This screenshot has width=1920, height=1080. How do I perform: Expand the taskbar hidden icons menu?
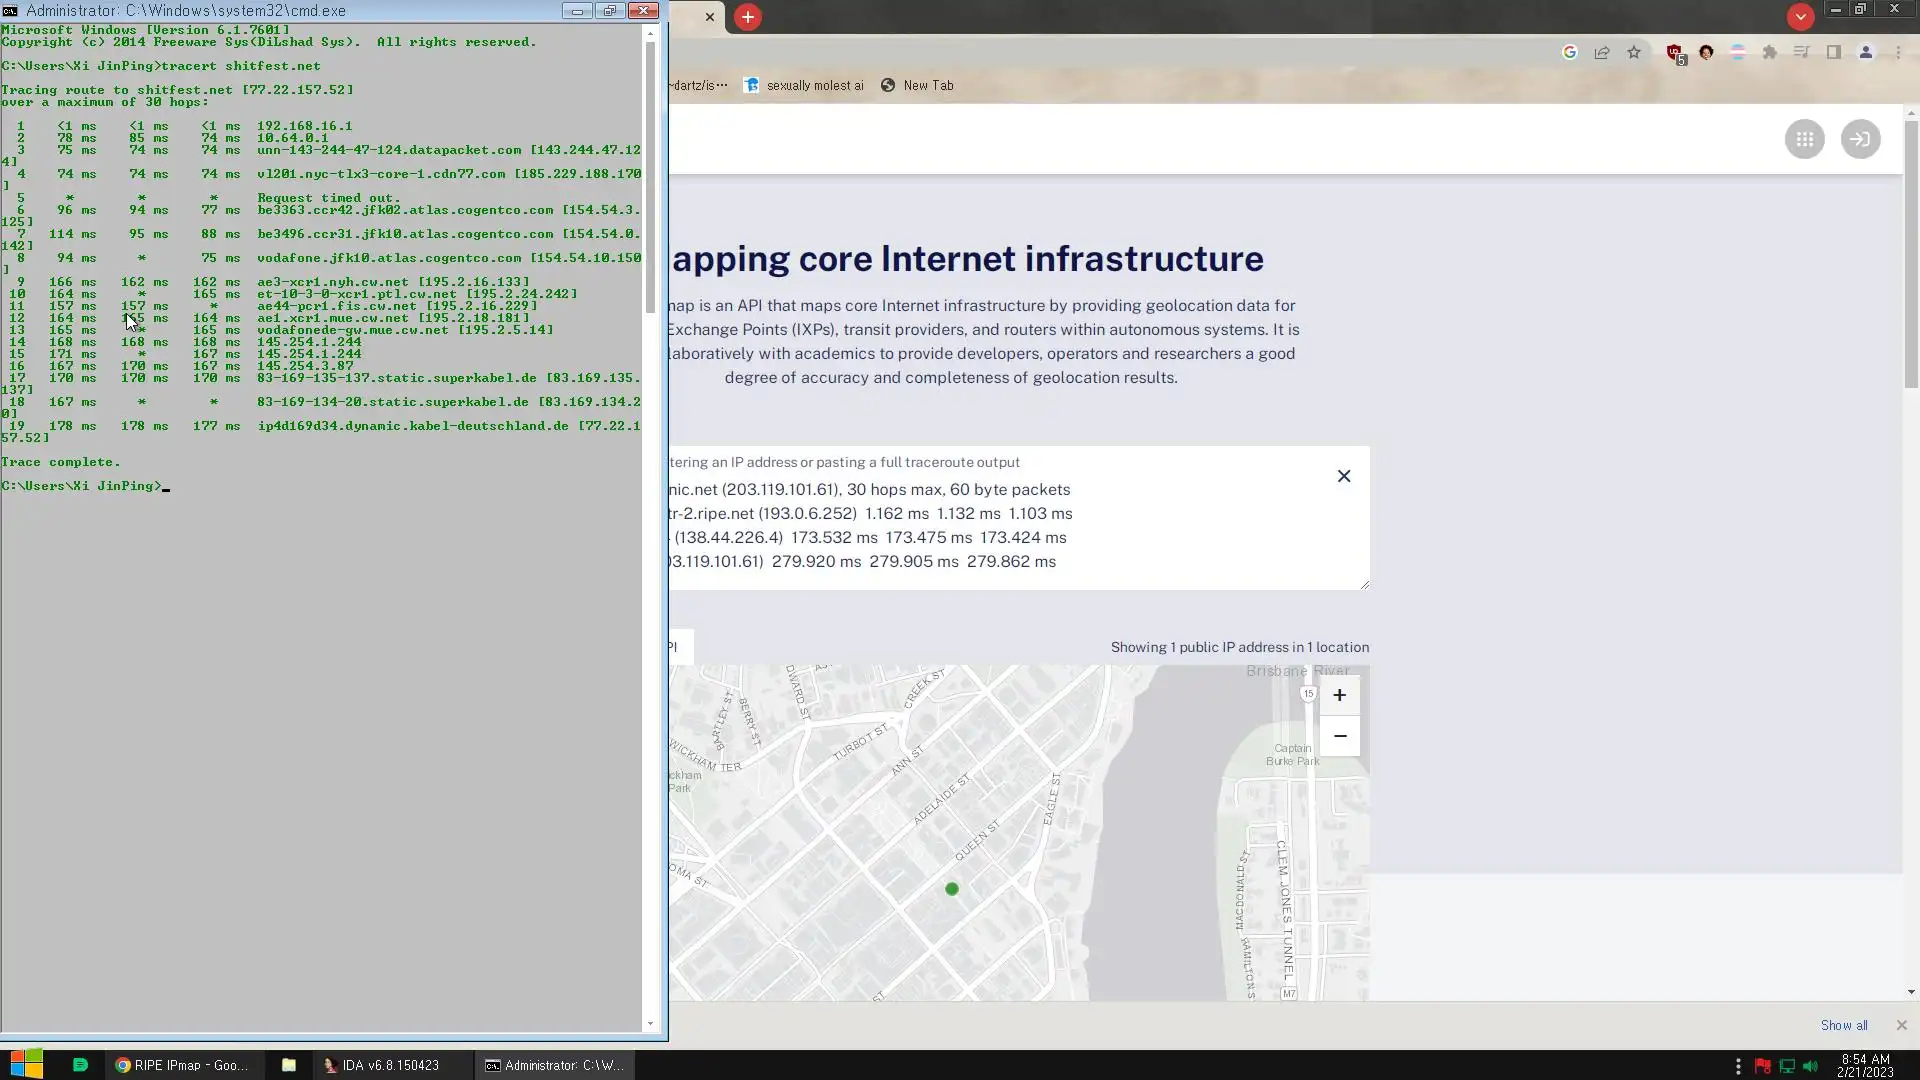point(1737,1066)
